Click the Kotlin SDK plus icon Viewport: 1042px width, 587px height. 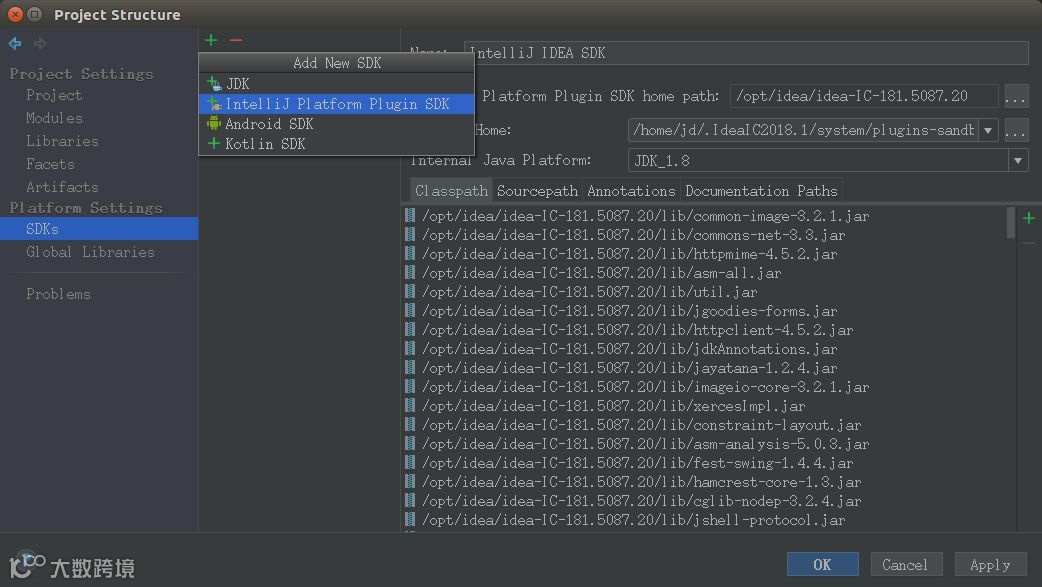pyautogui.click(x=213, y=144)
